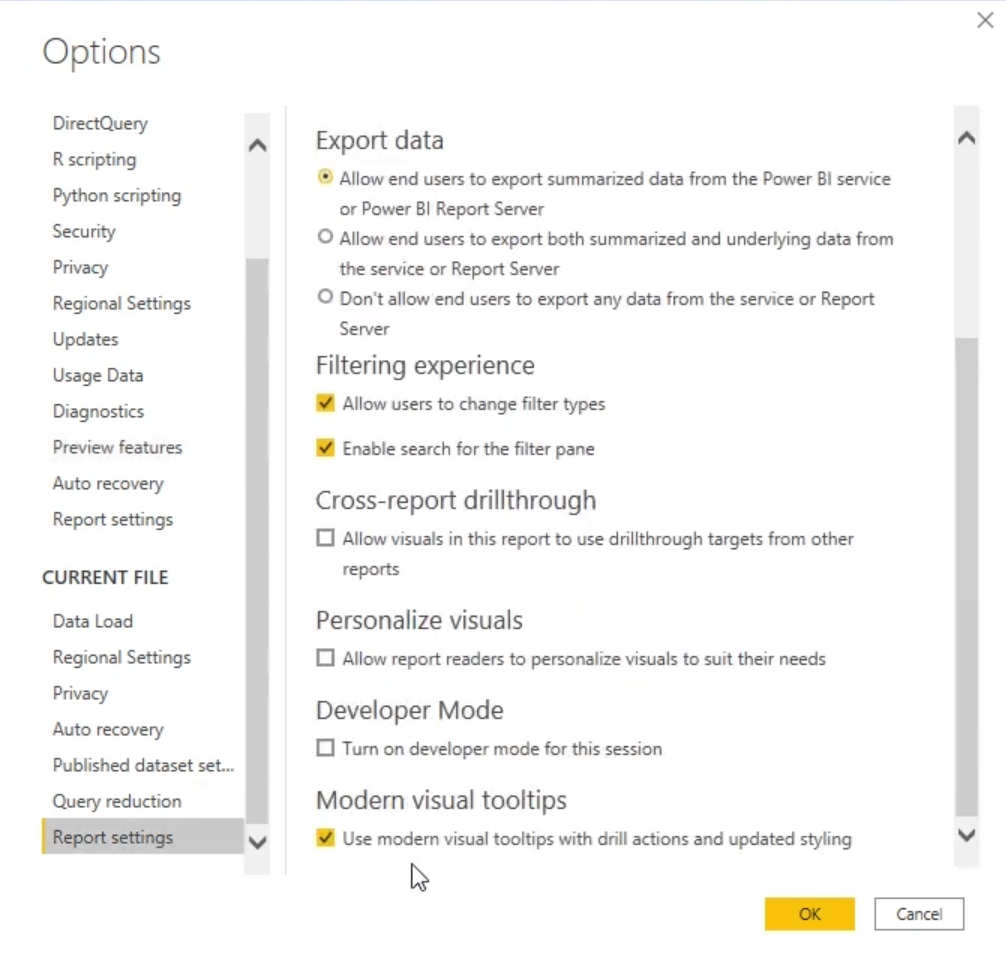This screenshot has width=1006, height=966.
Task: Confirm changes with OK button
Action: click(x=809, y=913)
